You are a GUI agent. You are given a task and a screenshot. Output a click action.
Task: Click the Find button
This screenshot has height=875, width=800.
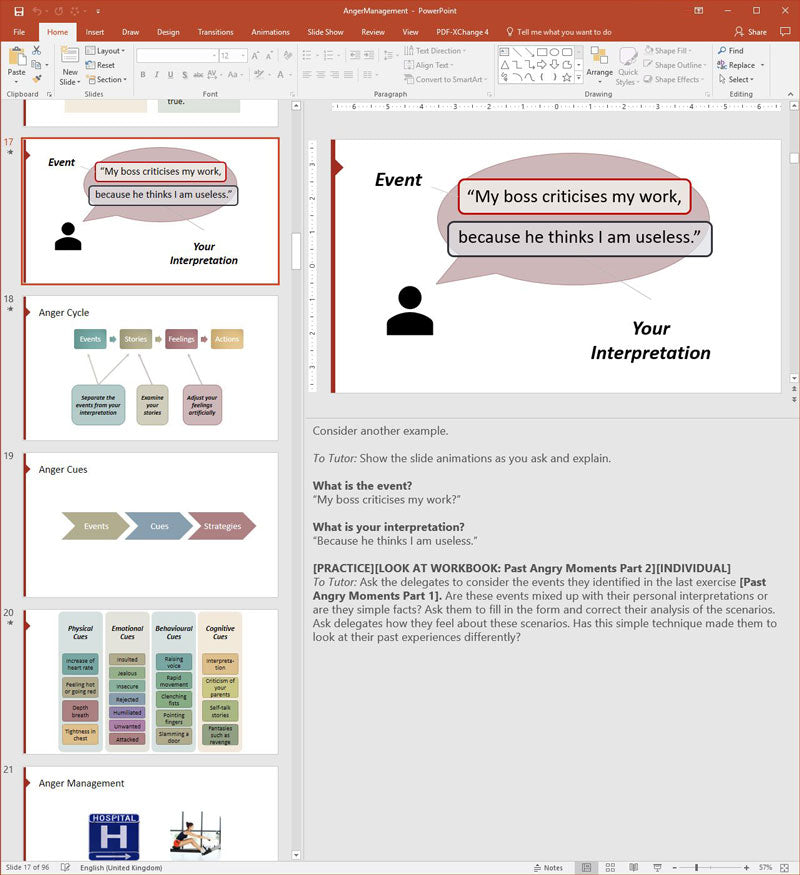point(731,51)
